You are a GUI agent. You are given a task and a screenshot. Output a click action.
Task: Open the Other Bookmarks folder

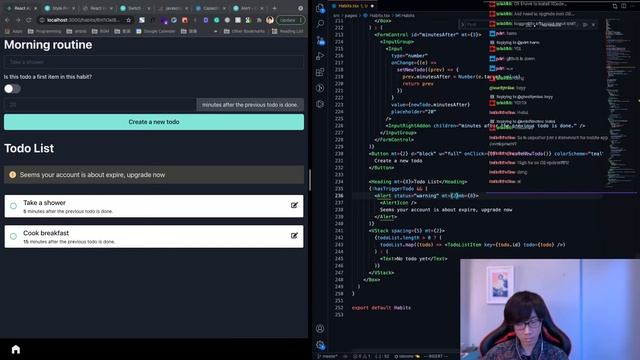244,31
